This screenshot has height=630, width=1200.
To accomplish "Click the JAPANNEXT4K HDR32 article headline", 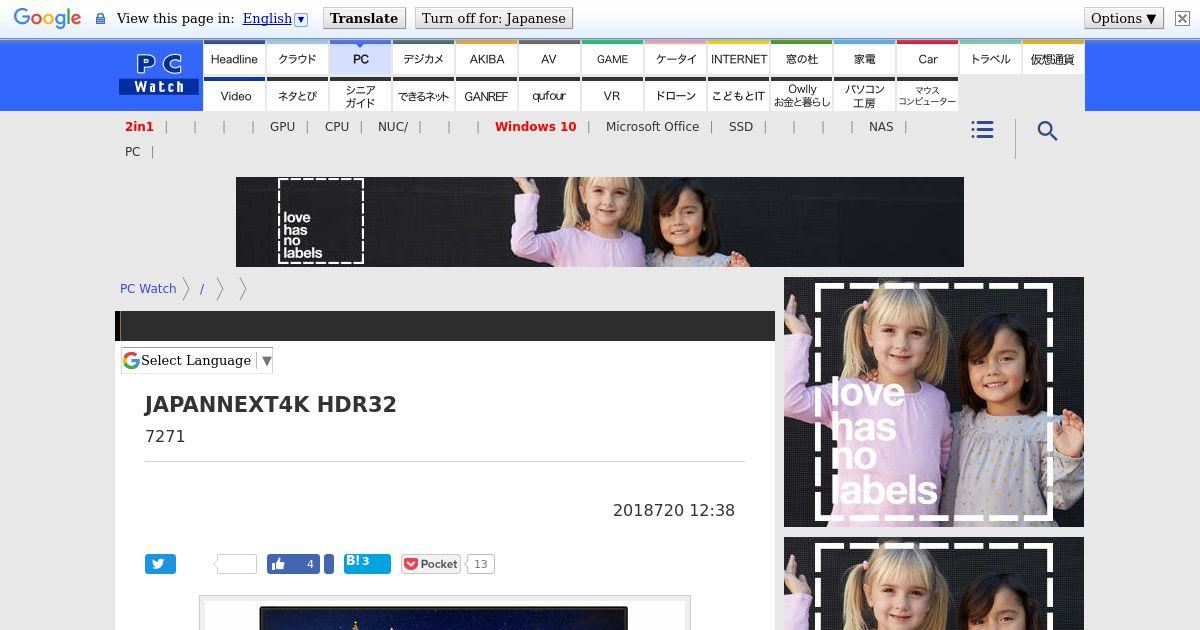I will click(271, 405).
